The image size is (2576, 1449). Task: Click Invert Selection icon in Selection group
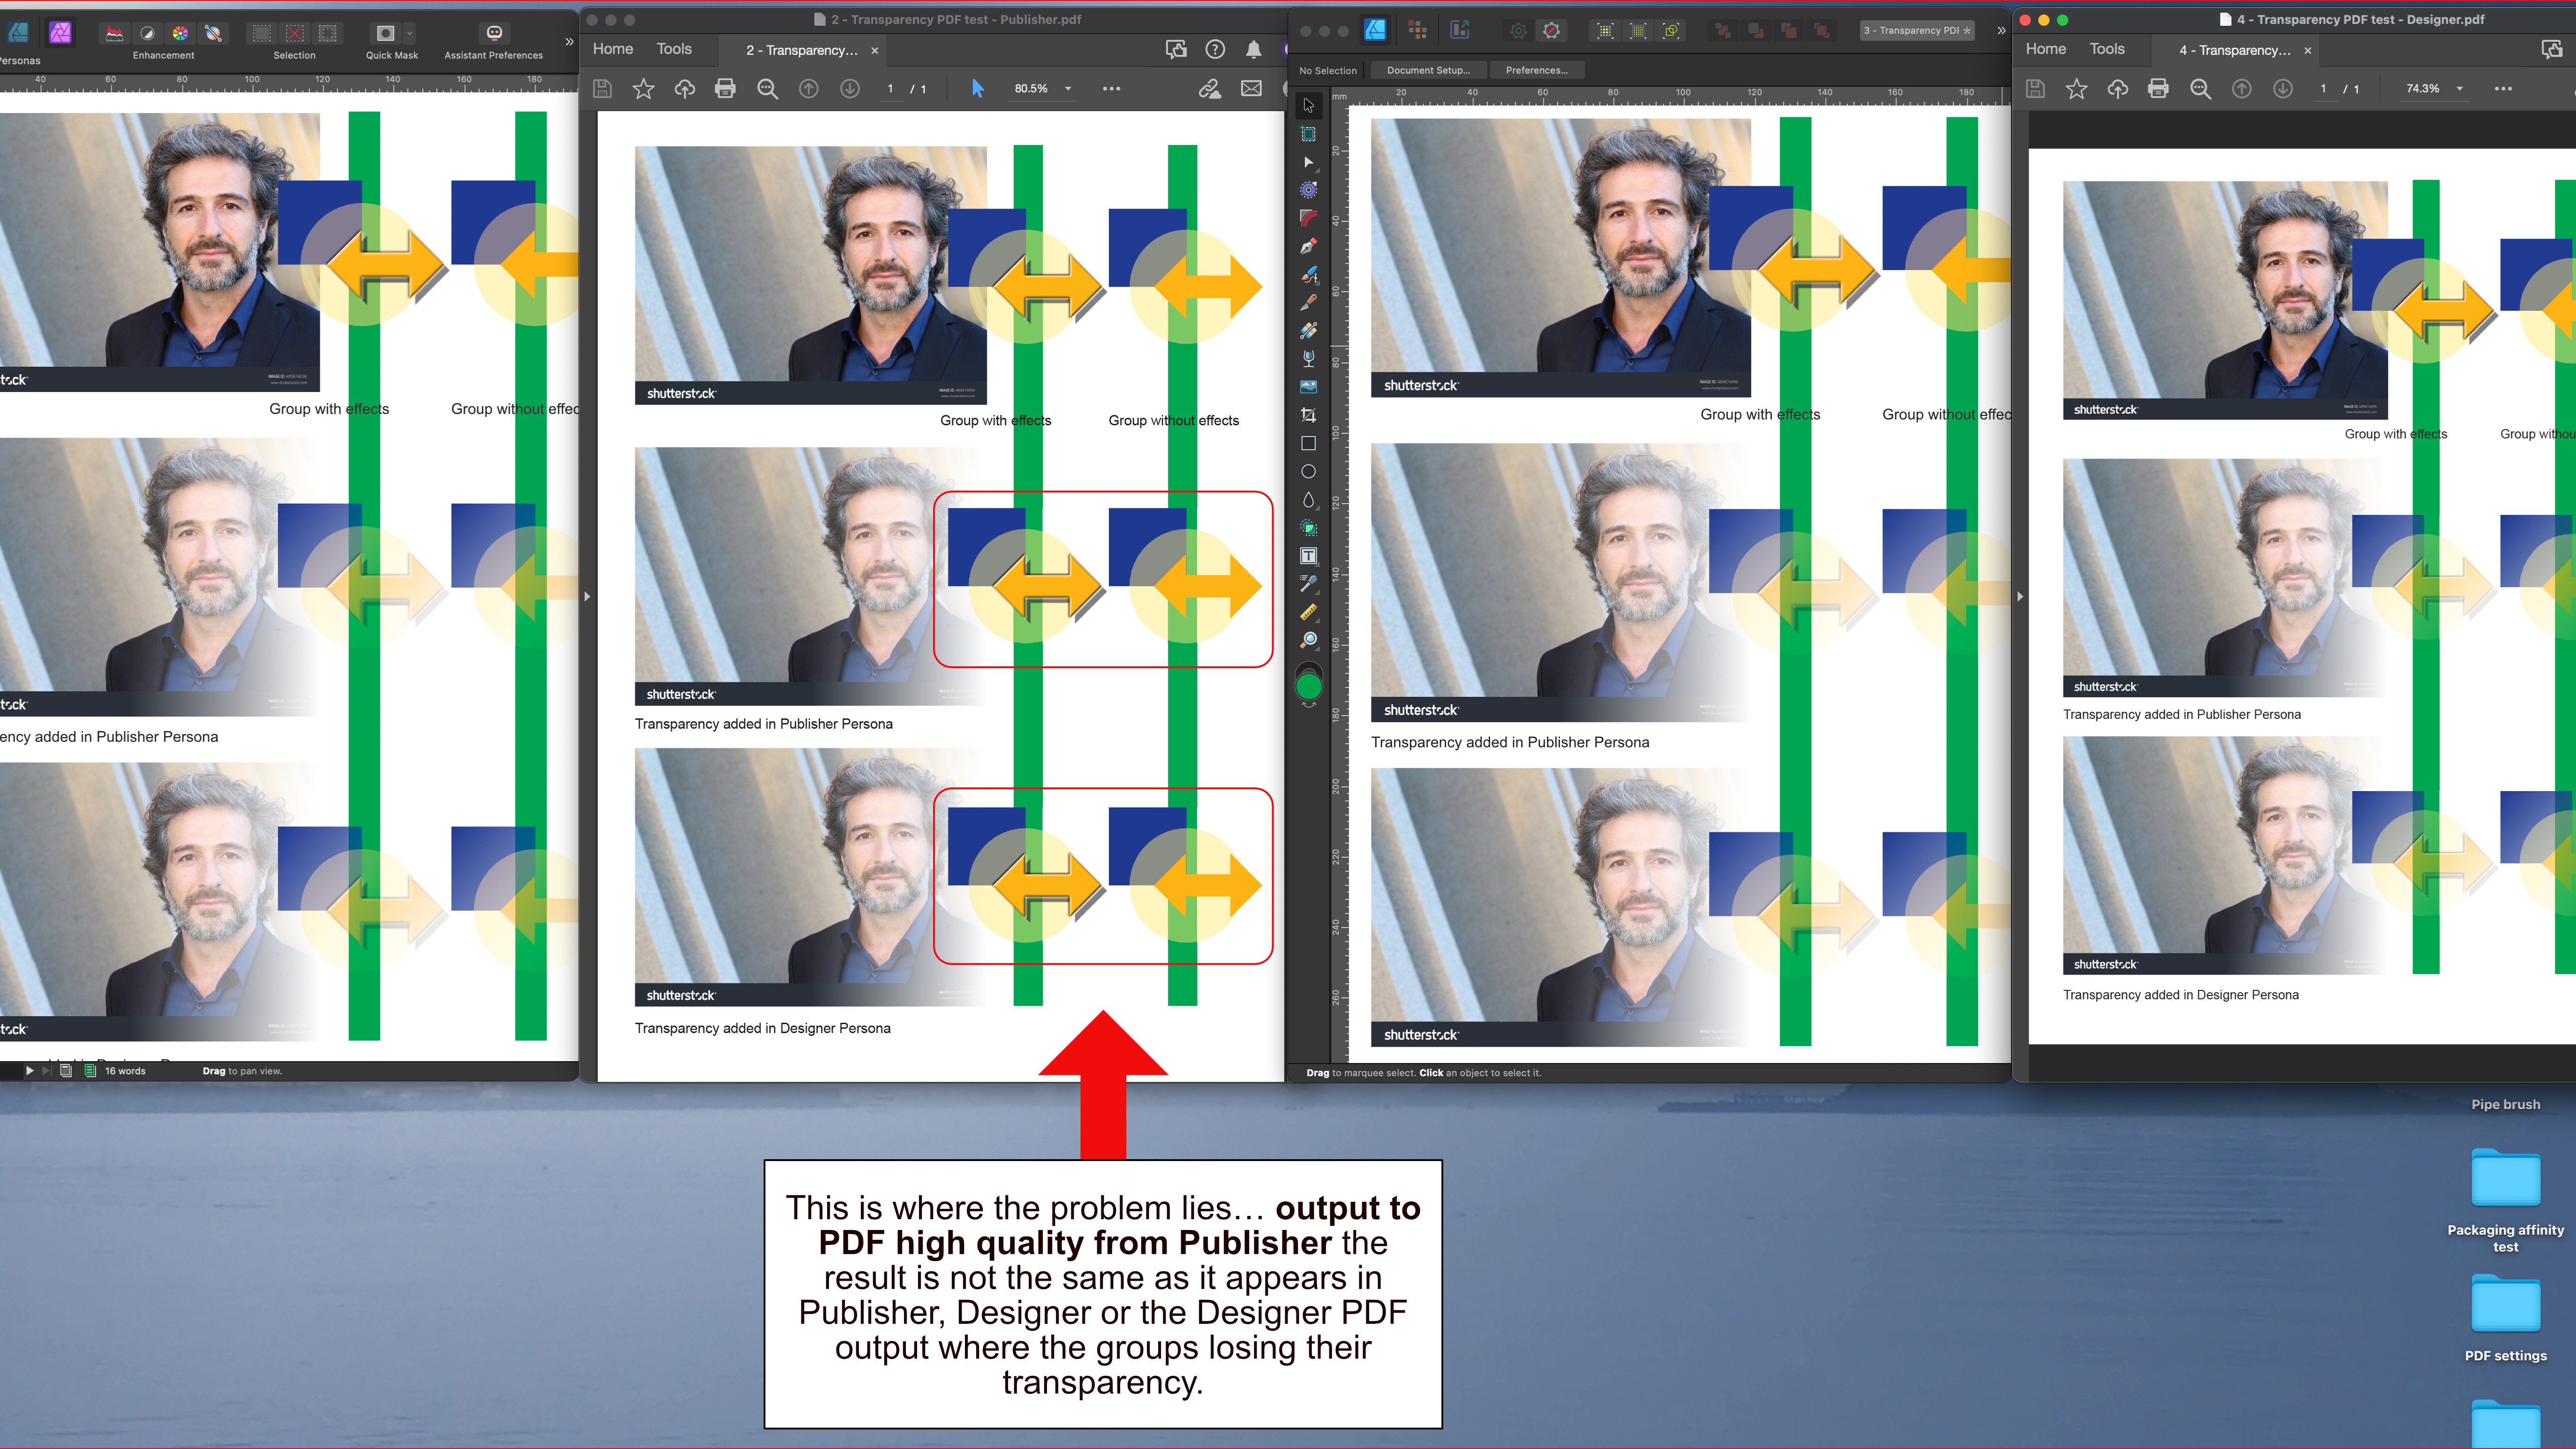click(328, 33)
